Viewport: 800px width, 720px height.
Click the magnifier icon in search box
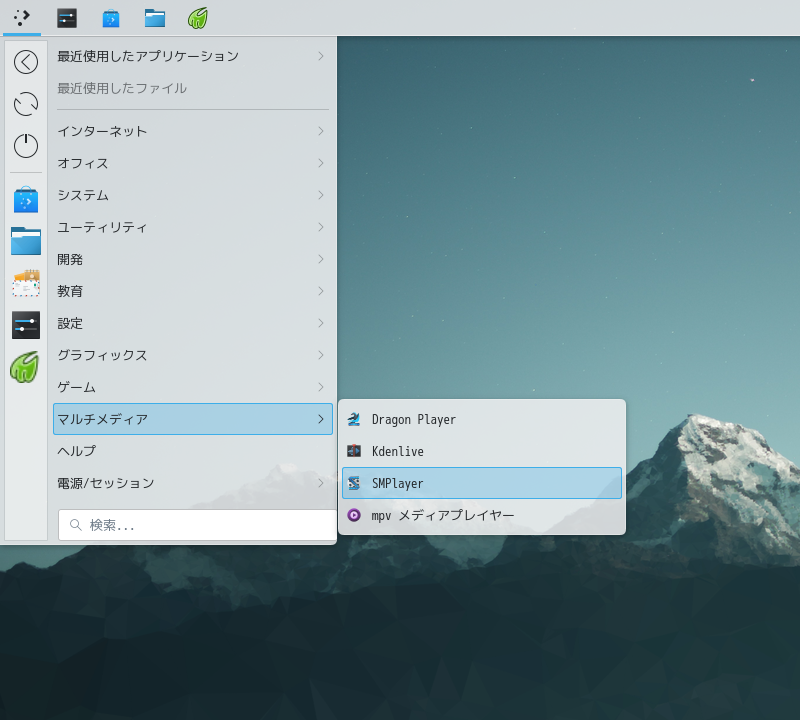tap(76, 525)
